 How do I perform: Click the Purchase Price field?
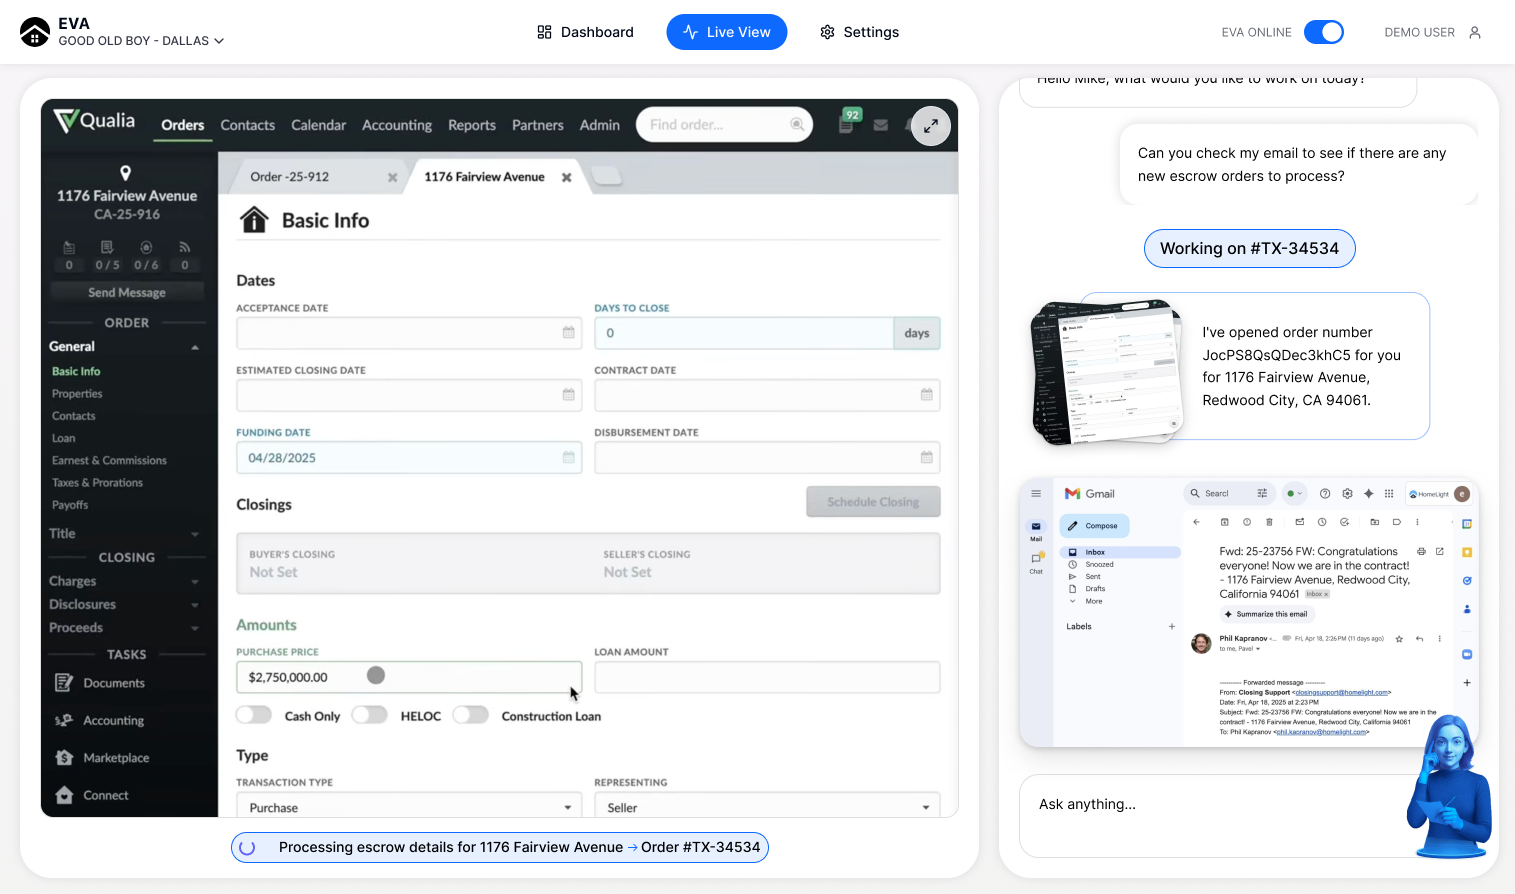tap(409, 677)
